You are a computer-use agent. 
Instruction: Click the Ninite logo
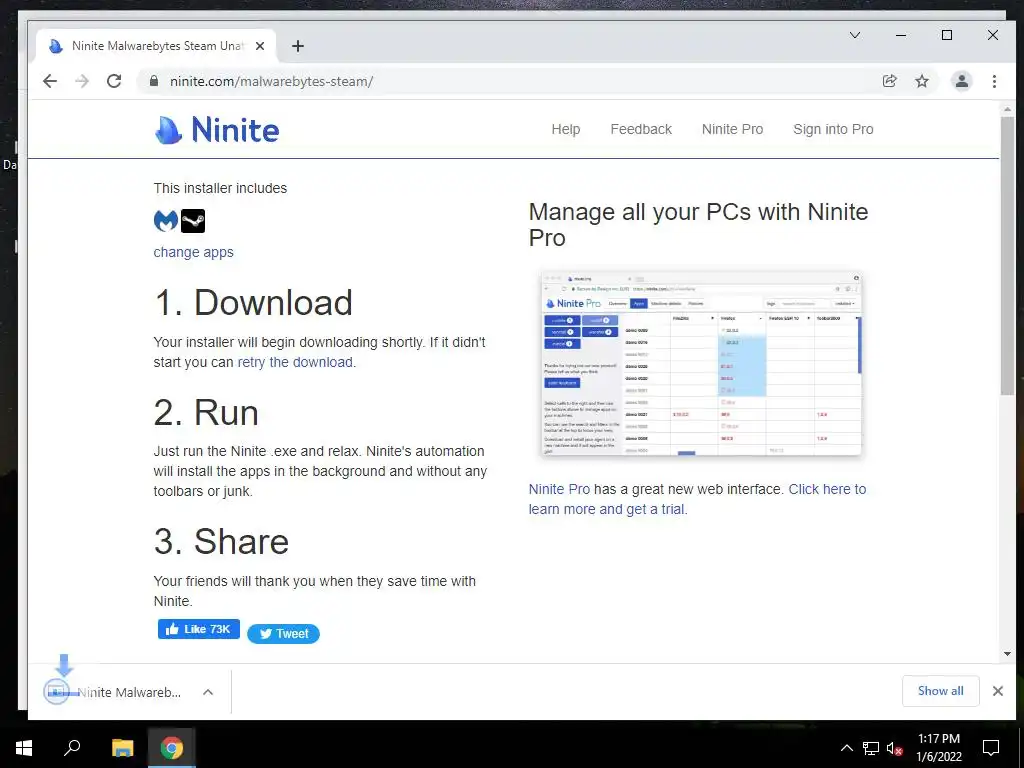coord(217,129)
